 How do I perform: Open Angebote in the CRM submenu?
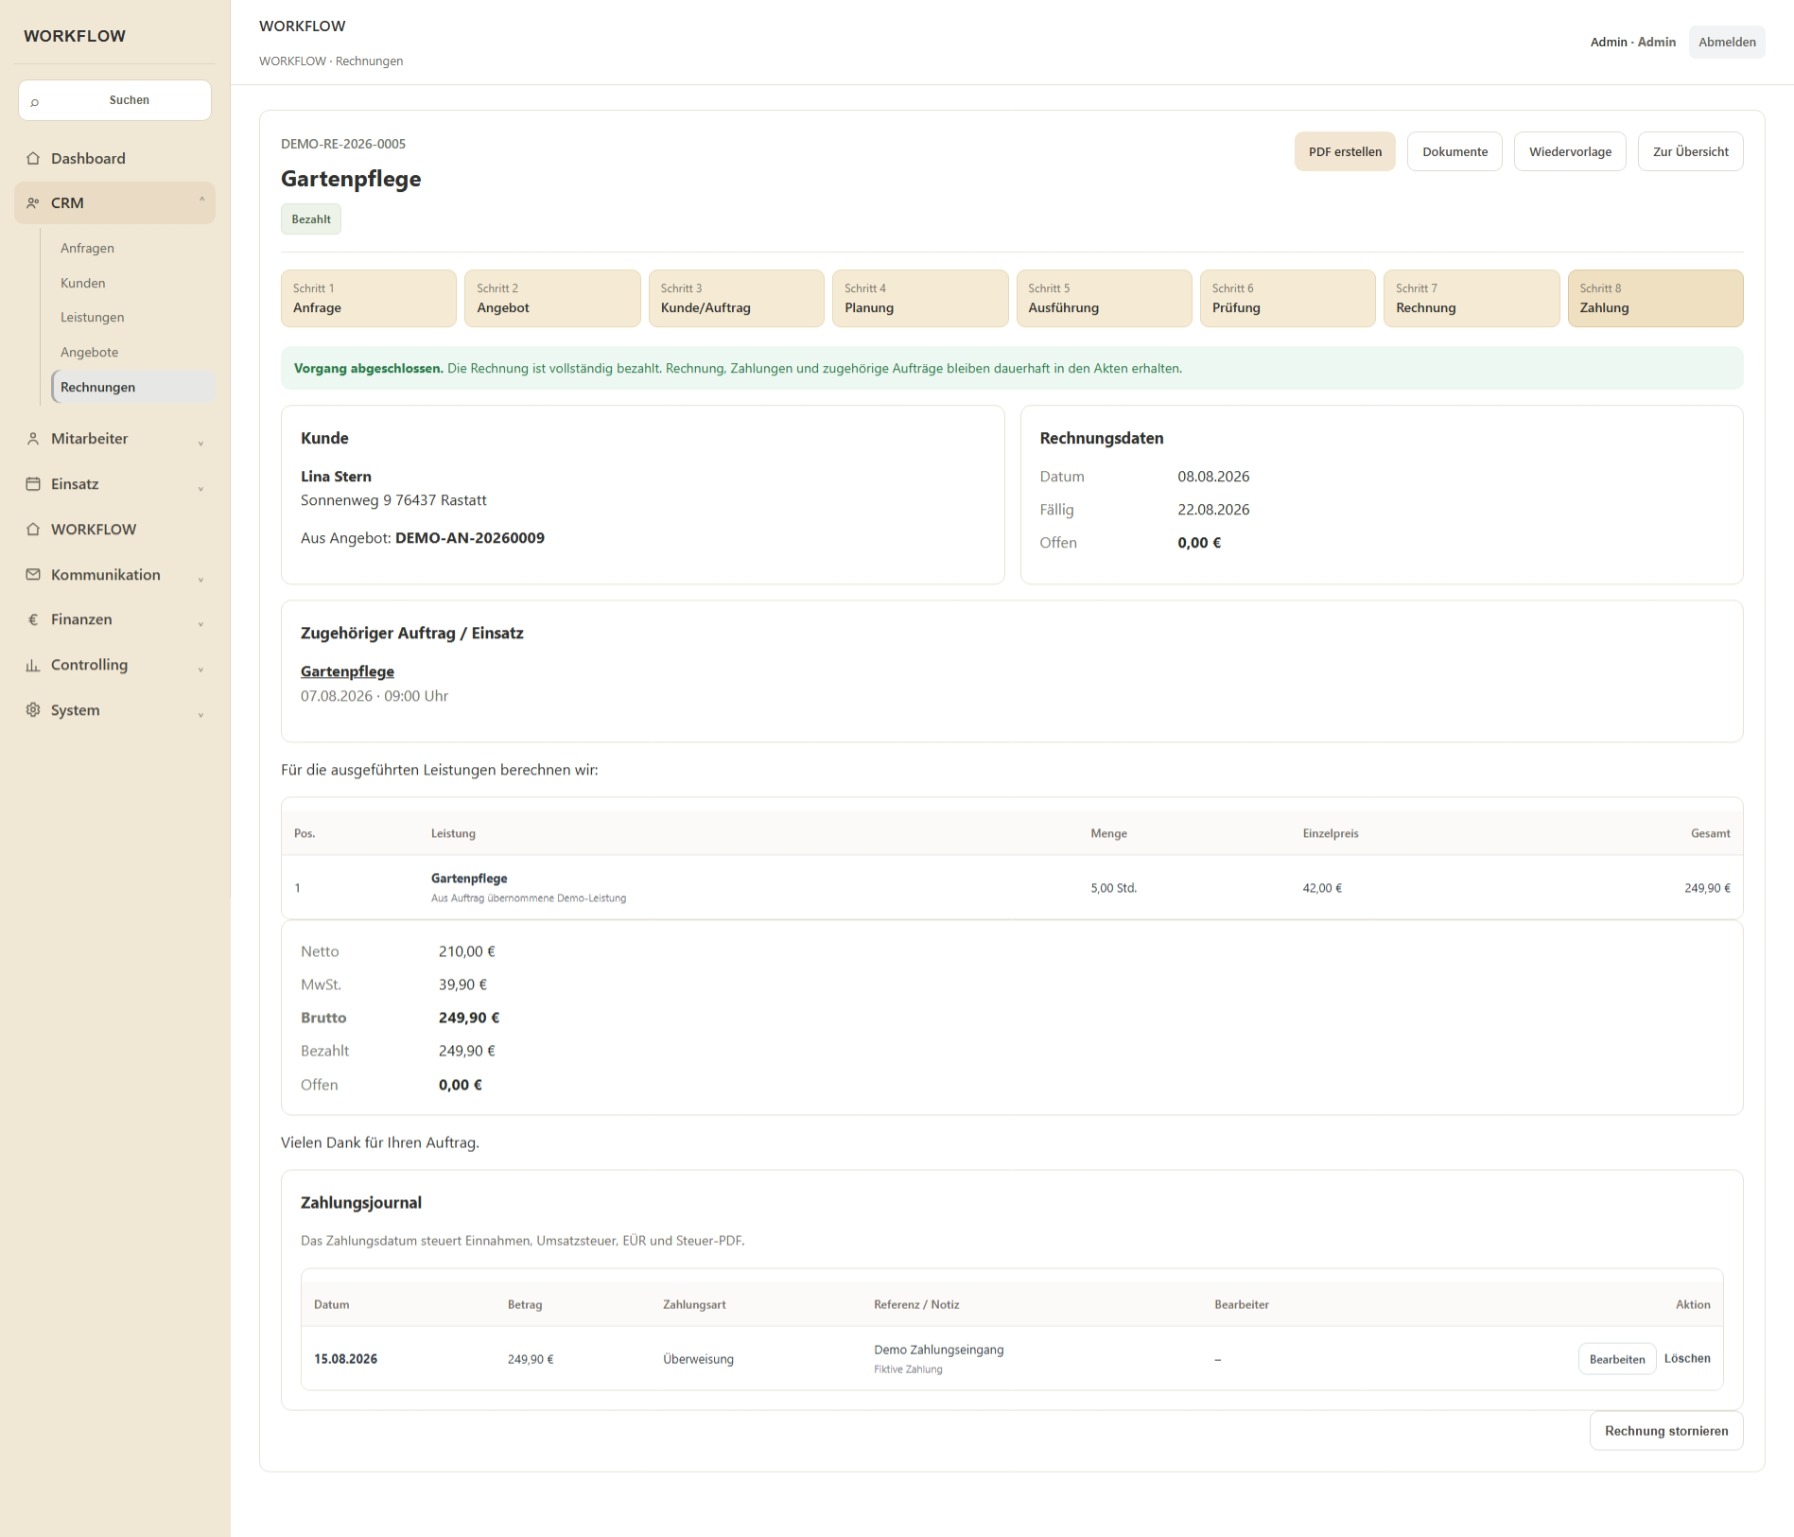(x=132, y=352)
